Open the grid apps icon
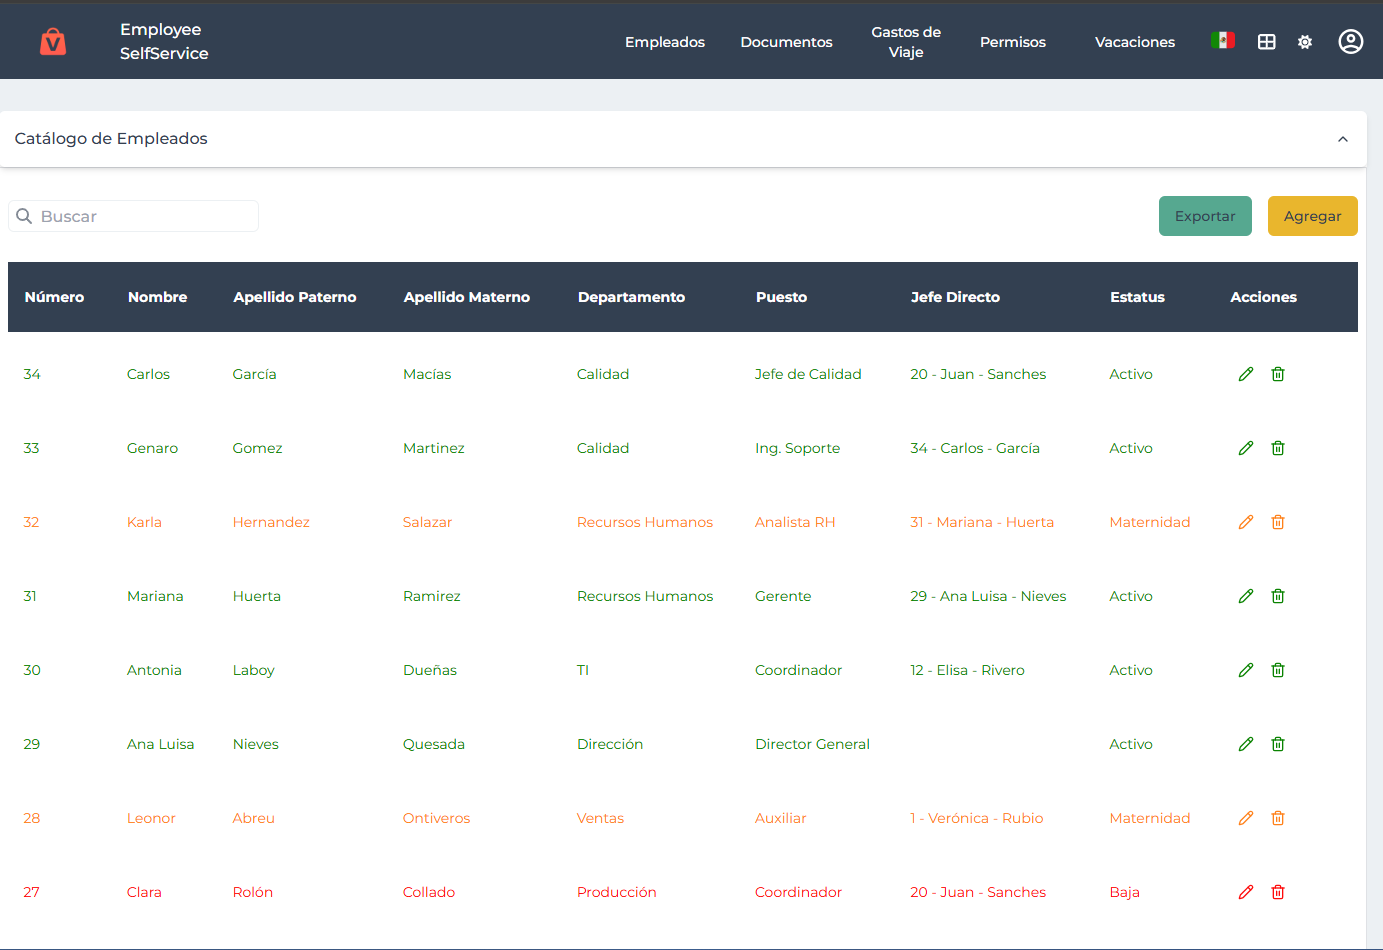 coord(1266,42)
